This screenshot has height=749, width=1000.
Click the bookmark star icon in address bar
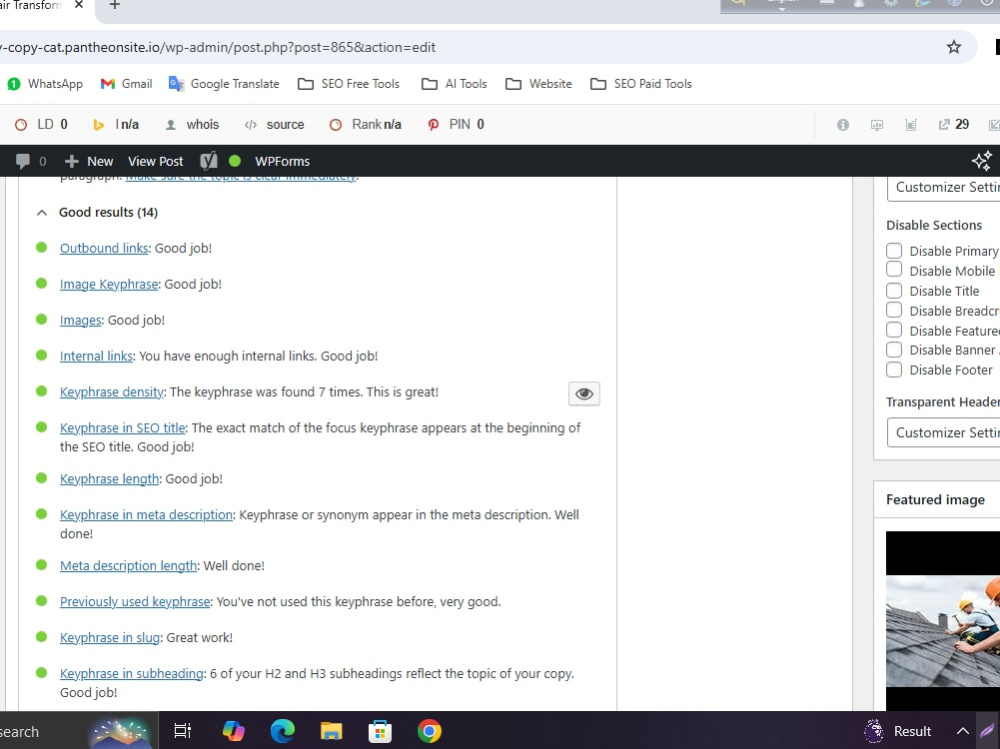[x=953, y=47]
